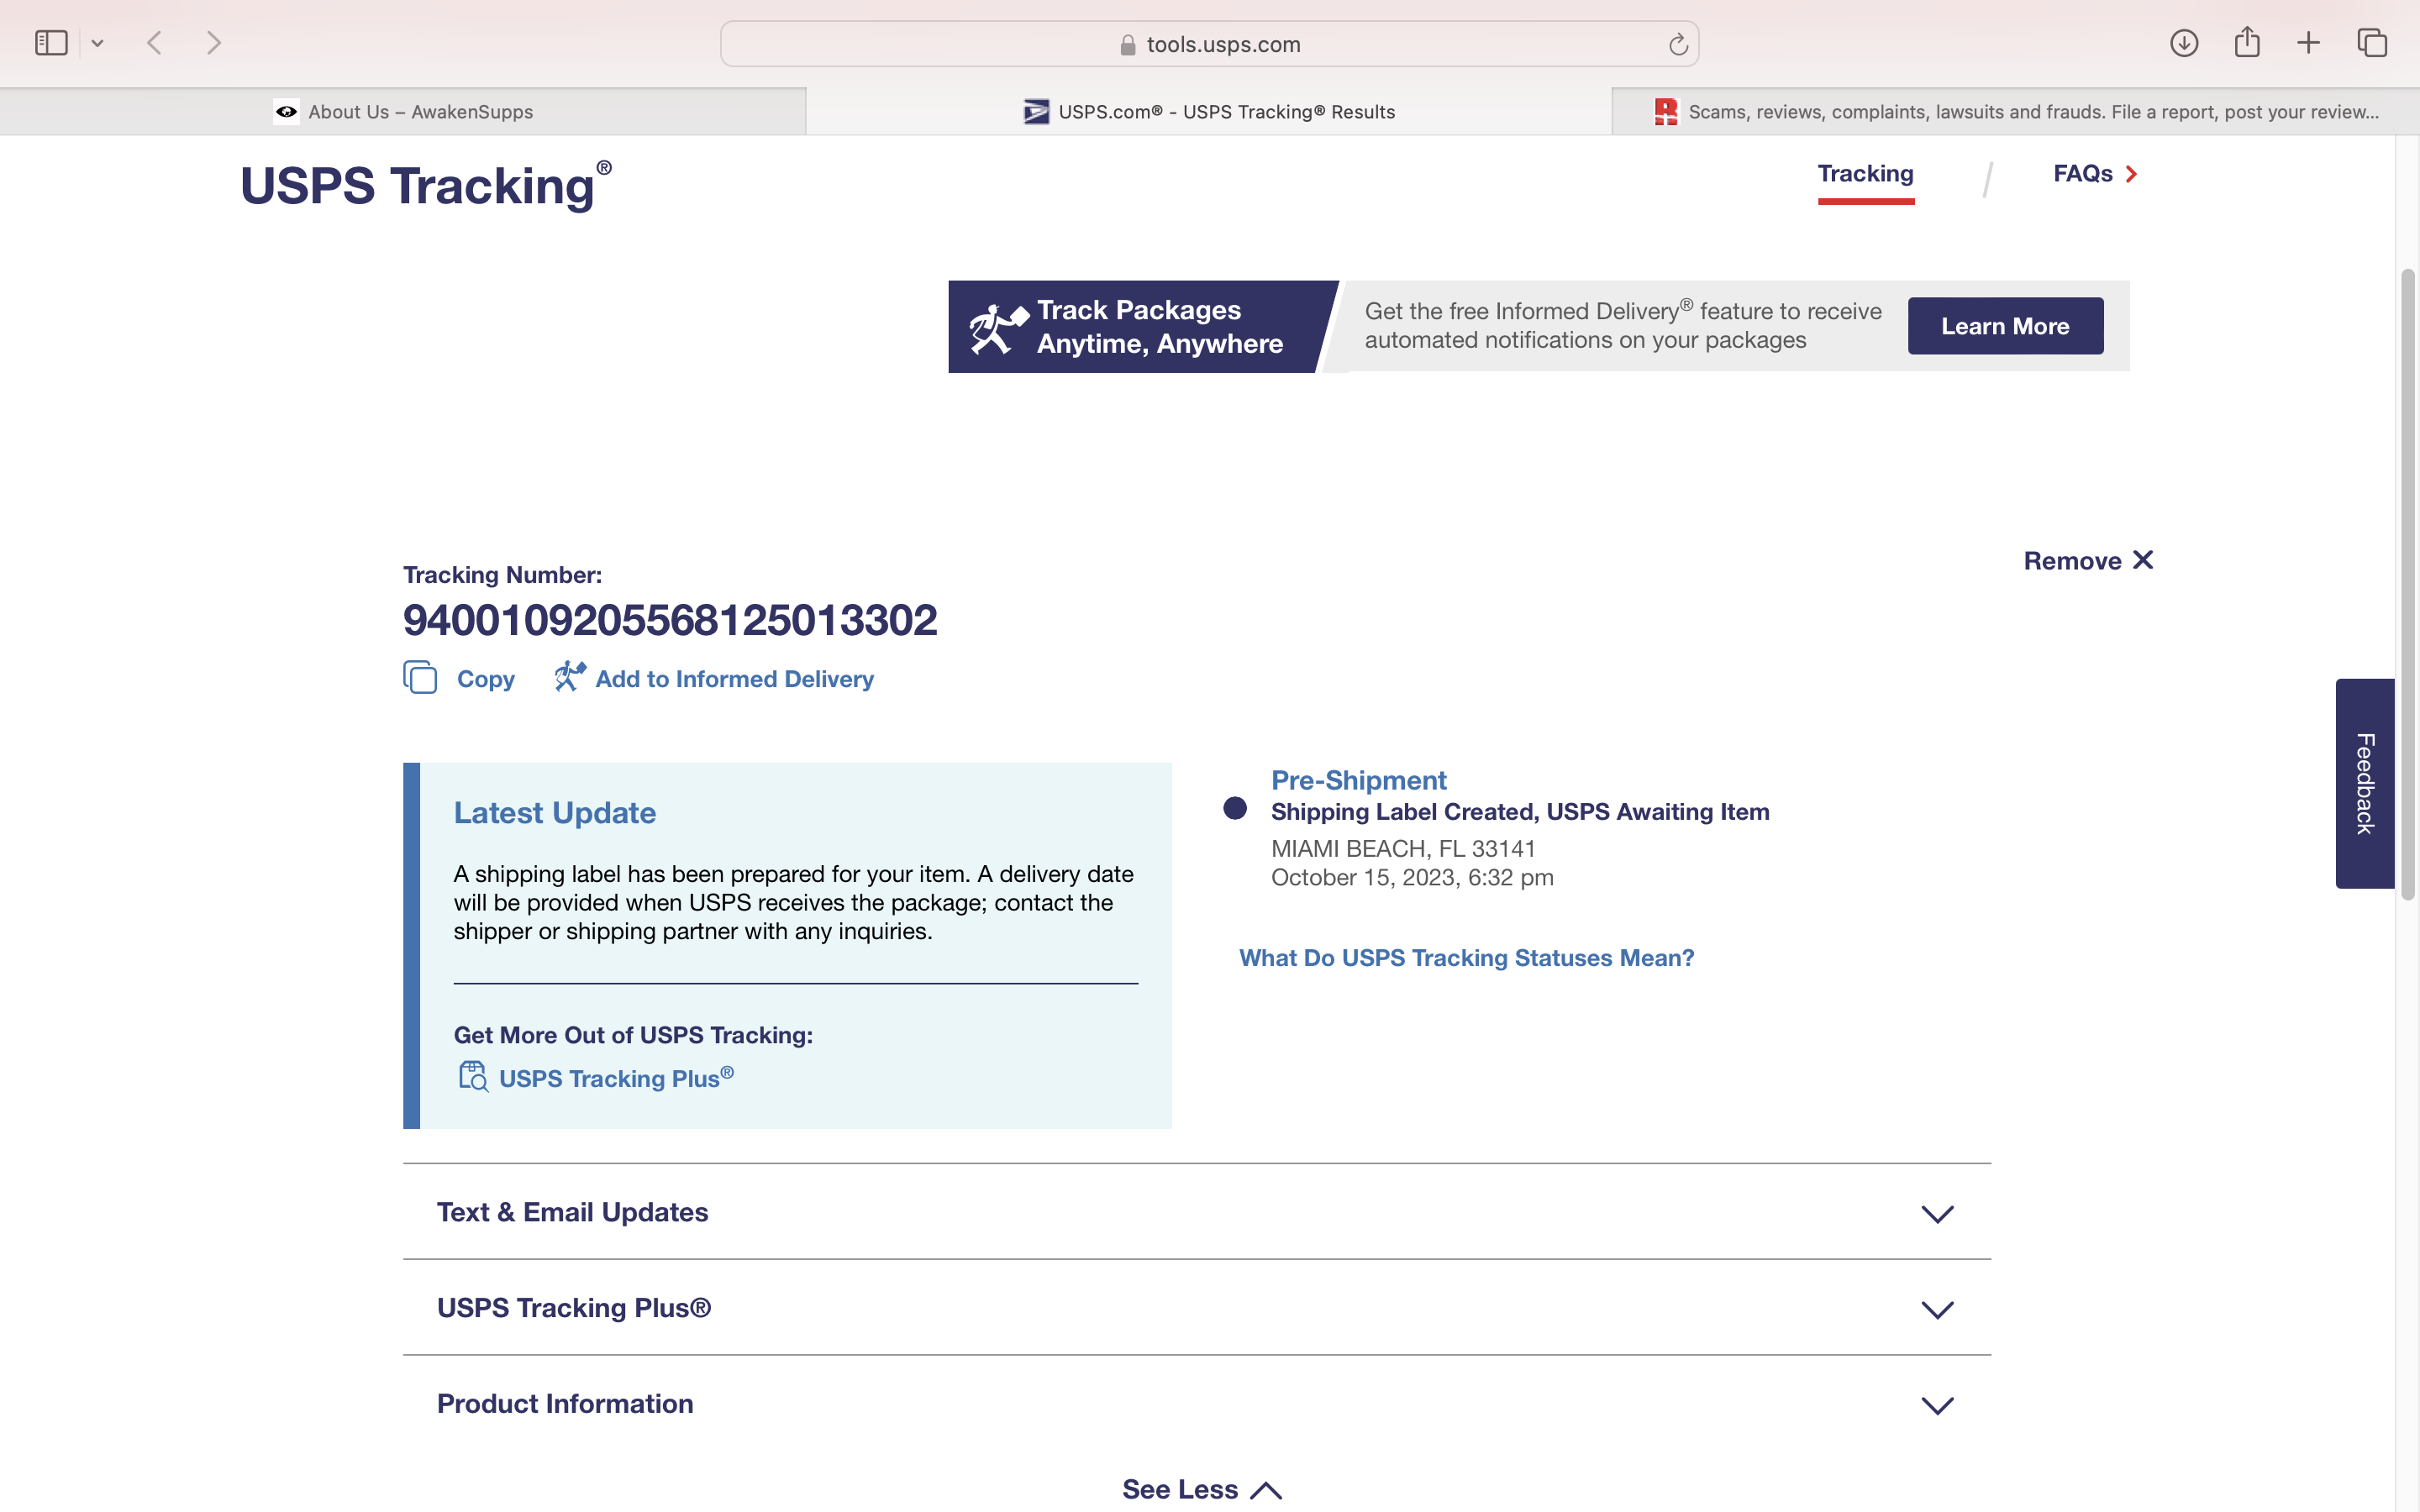Click the Tracking Number: label
This screenshot has width=2420, height=1512.
coord(502,575)
